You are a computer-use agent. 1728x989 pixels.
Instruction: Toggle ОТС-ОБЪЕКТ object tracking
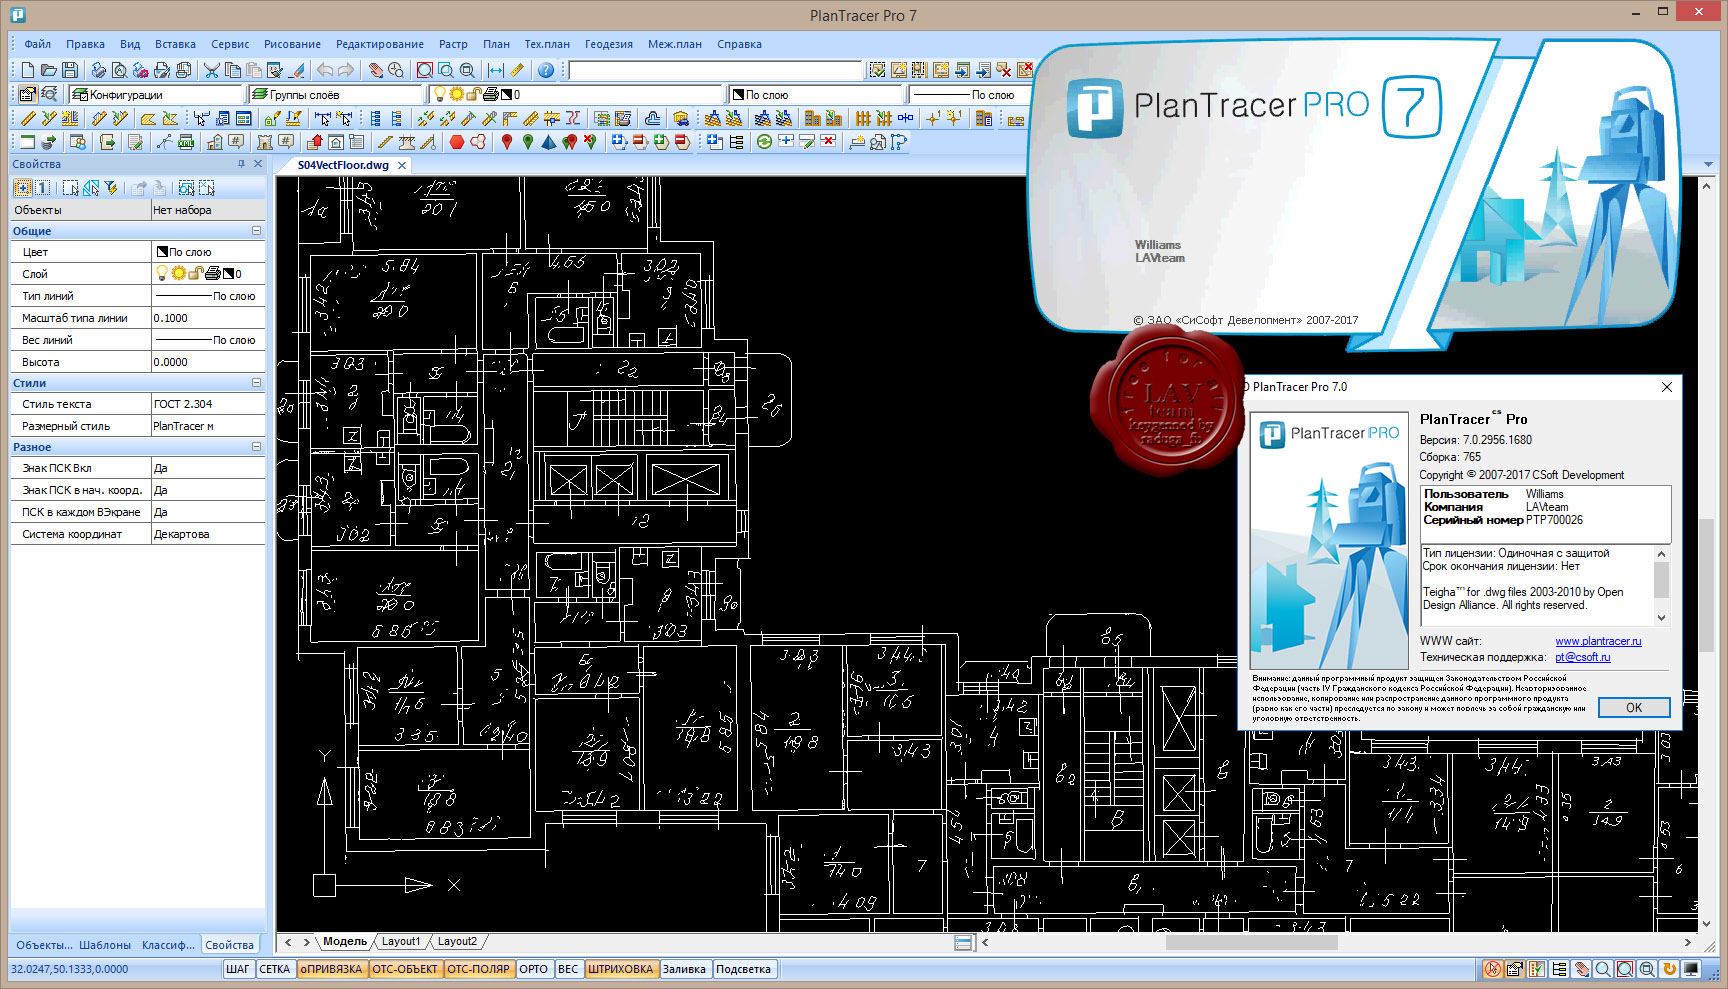click(405, 969)
